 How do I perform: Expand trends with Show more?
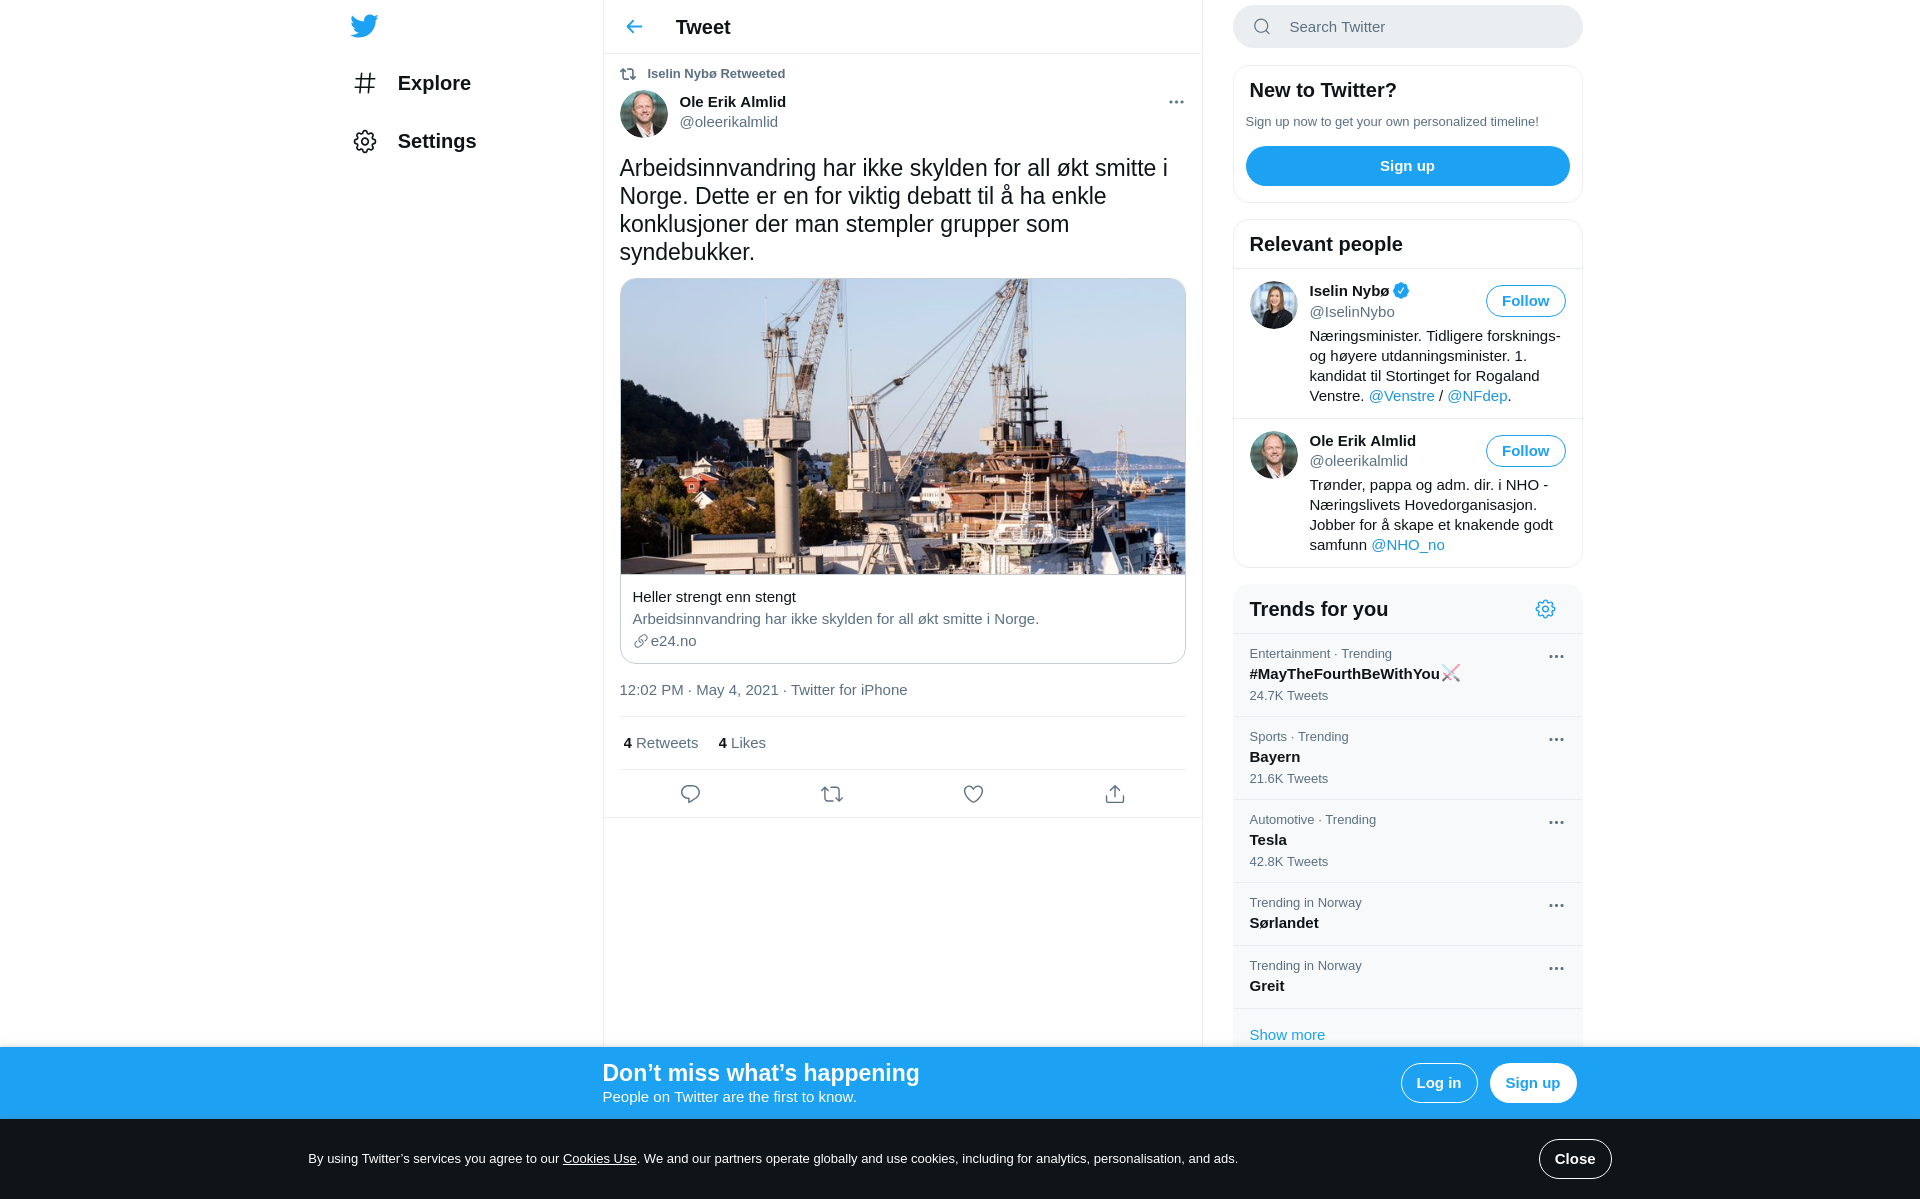[1286, 1035]
